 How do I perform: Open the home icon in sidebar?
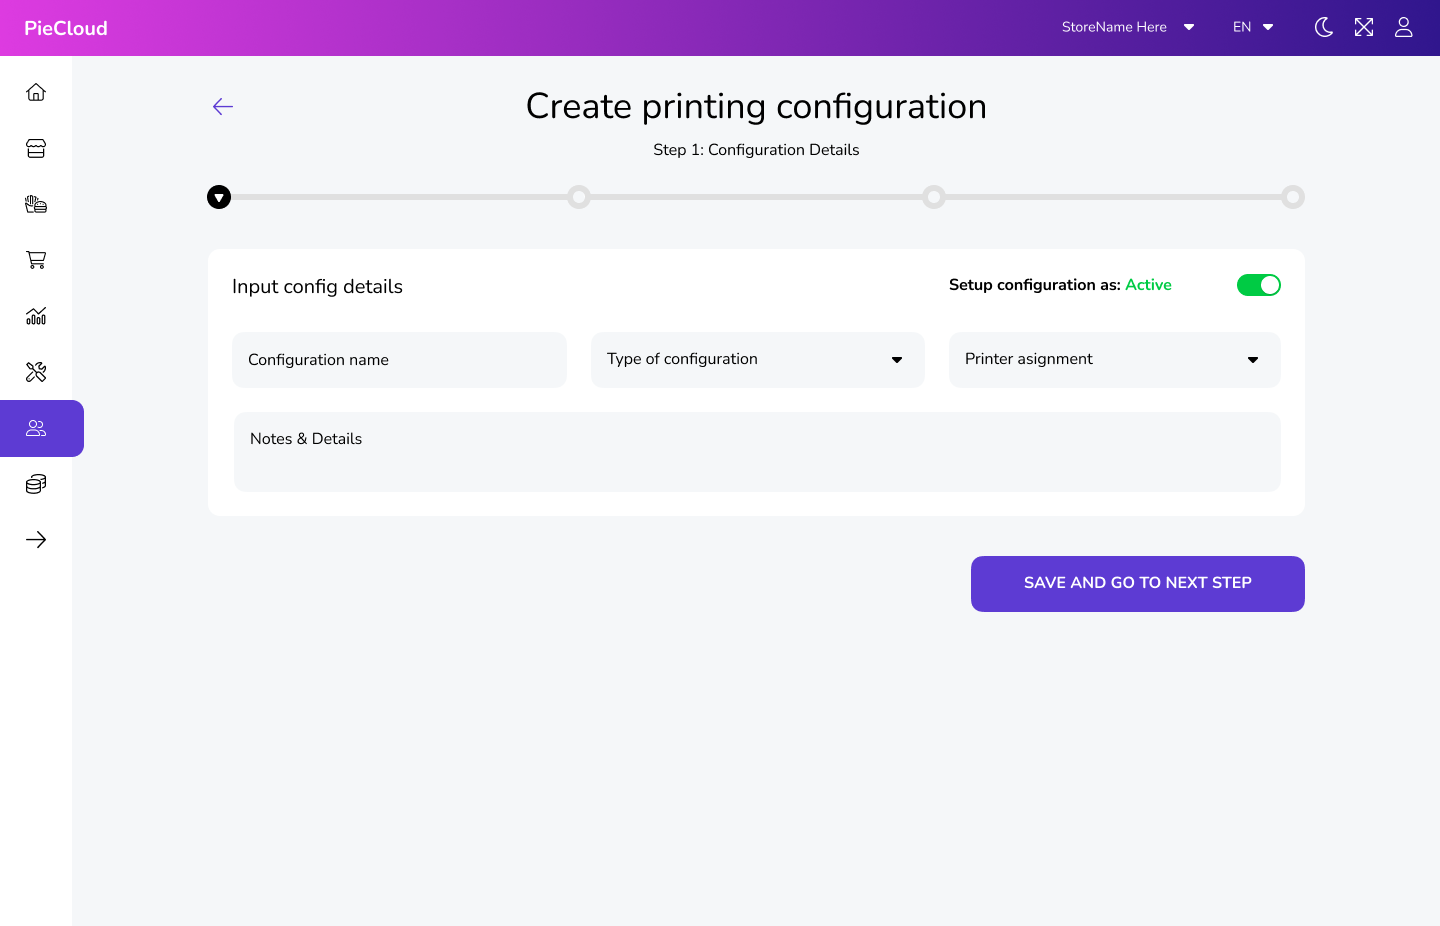[36, 93]
